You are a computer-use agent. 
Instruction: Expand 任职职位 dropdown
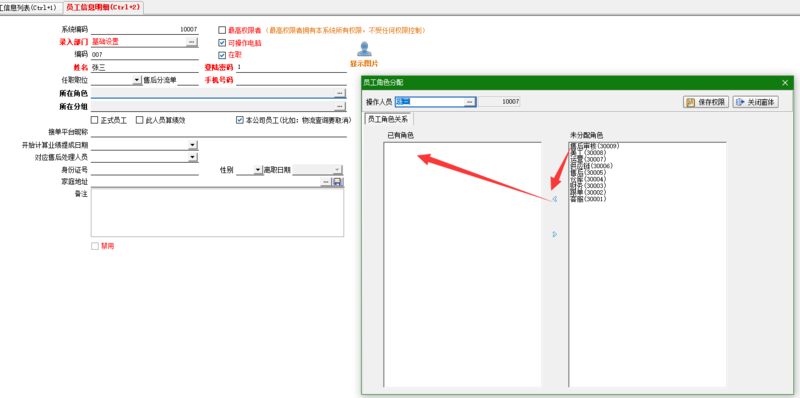coord(137,80)
